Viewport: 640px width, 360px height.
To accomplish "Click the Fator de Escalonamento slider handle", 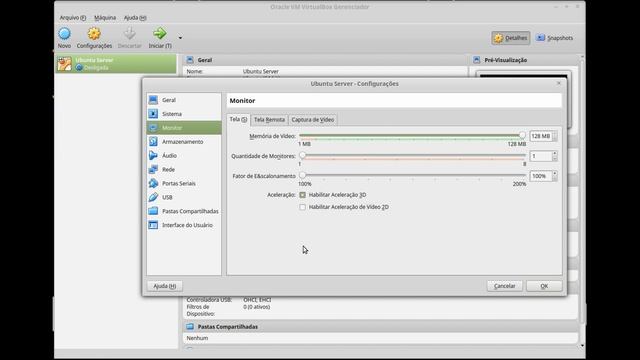I will (x=302, y=175).
